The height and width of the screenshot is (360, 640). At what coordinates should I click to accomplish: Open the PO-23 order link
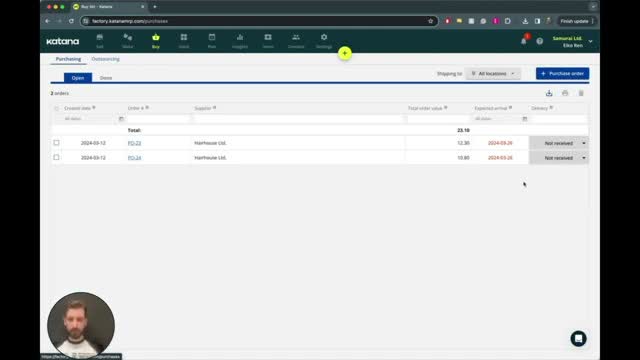point(134,143)
